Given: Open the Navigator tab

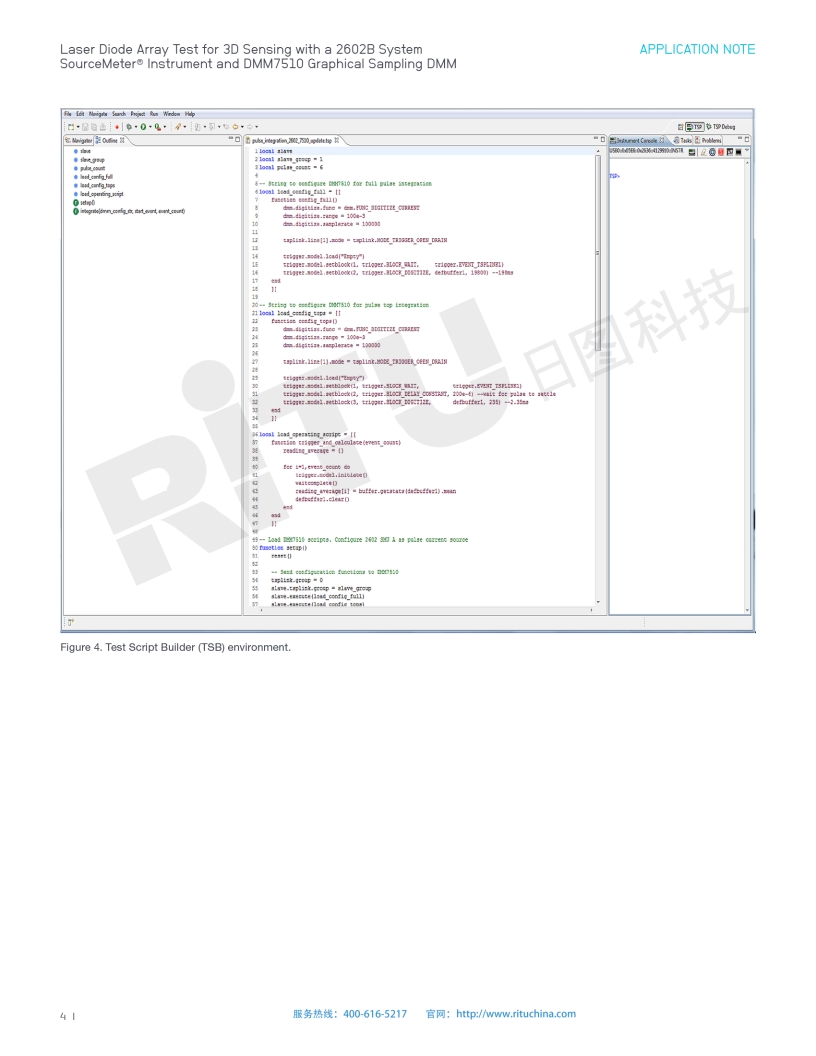Looking at the screenshot, I should coord(77,140).
